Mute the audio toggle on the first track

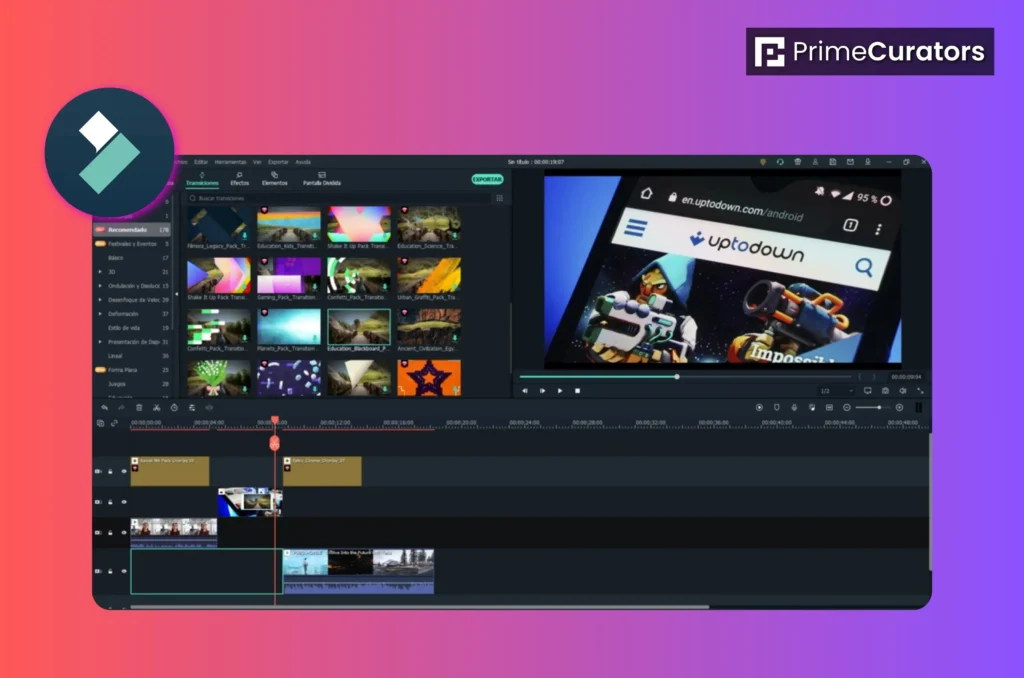(x=99, y=471)
